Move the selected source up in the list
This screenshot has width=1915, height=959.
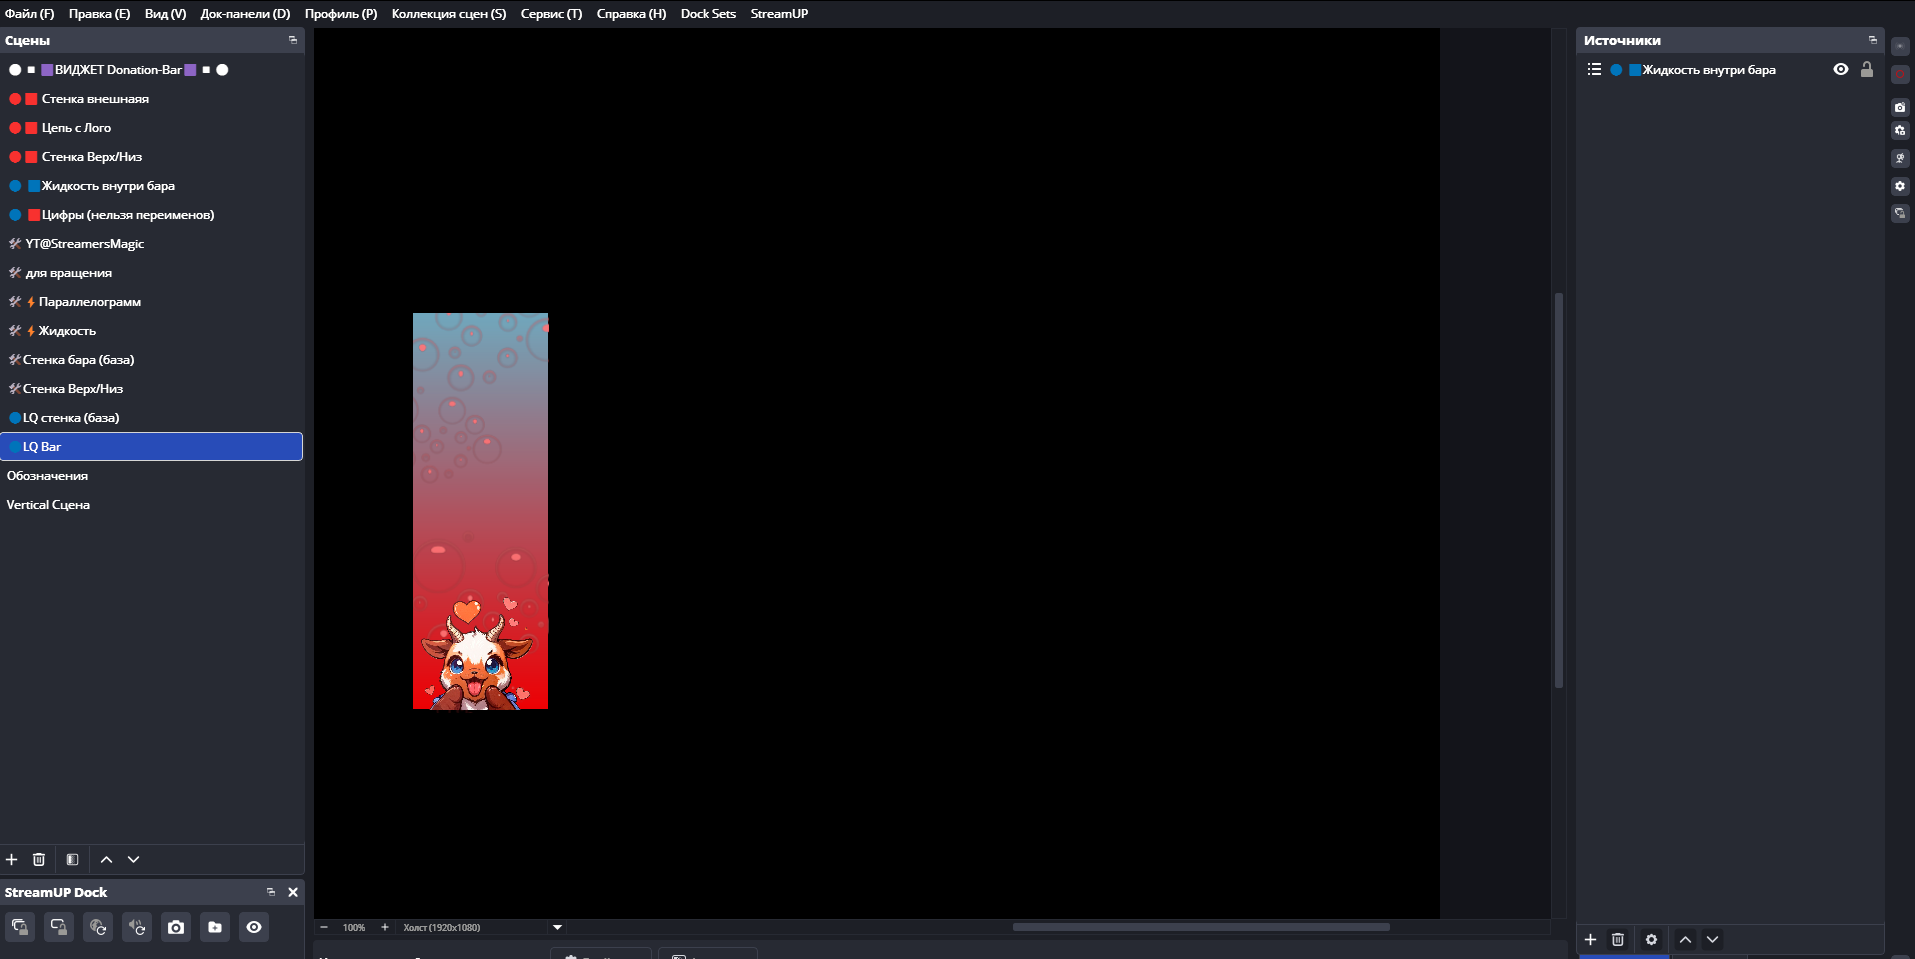(x=1685, y=939)
